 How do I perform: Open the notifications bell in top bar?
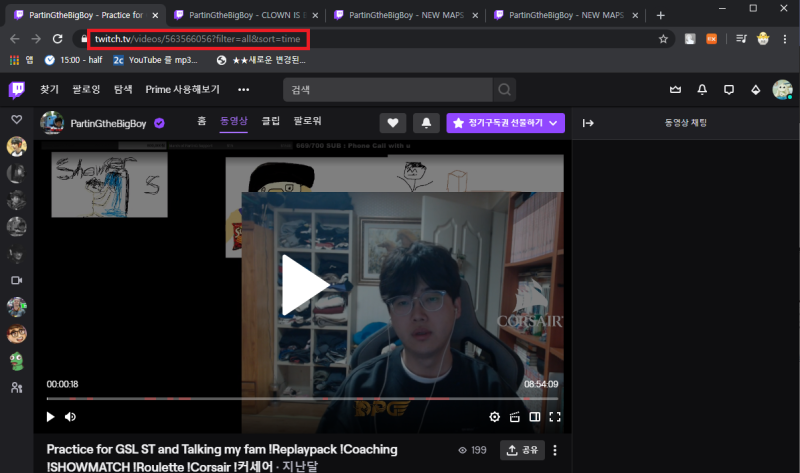pos(702,90)
